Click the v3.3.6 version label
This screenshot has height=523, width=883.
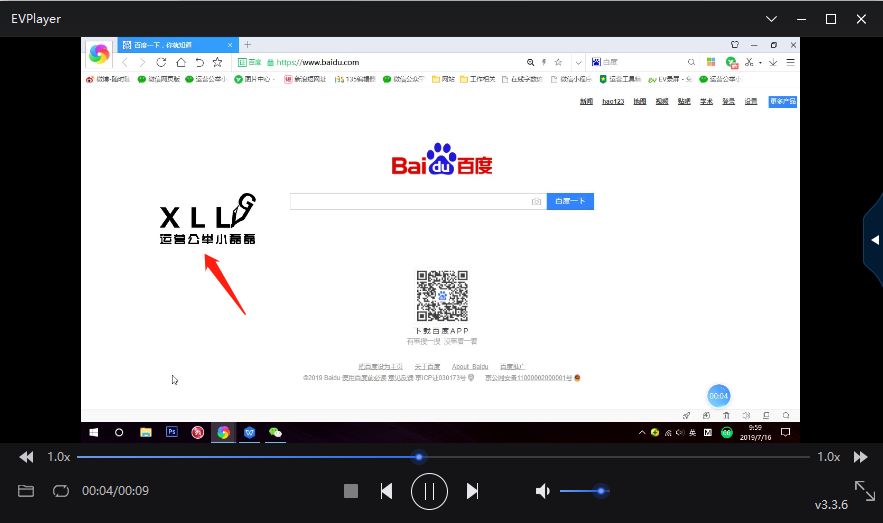coord(831,504)
